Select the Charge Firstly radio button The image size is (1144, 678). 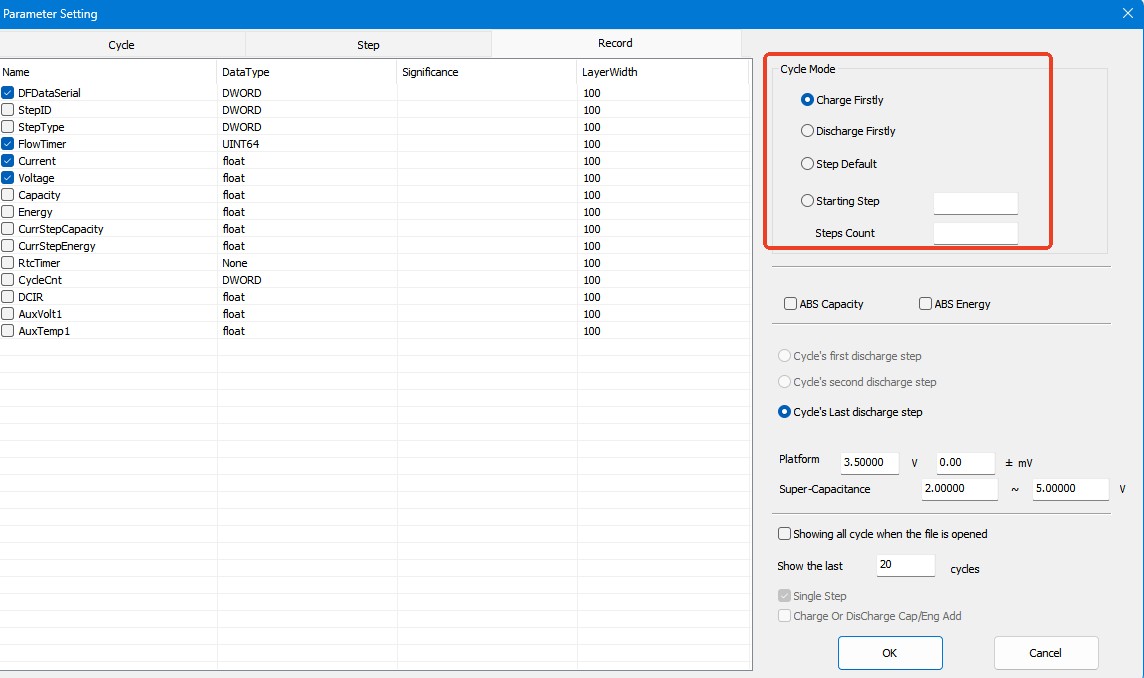pyautogui.click(x=807, y=99)
